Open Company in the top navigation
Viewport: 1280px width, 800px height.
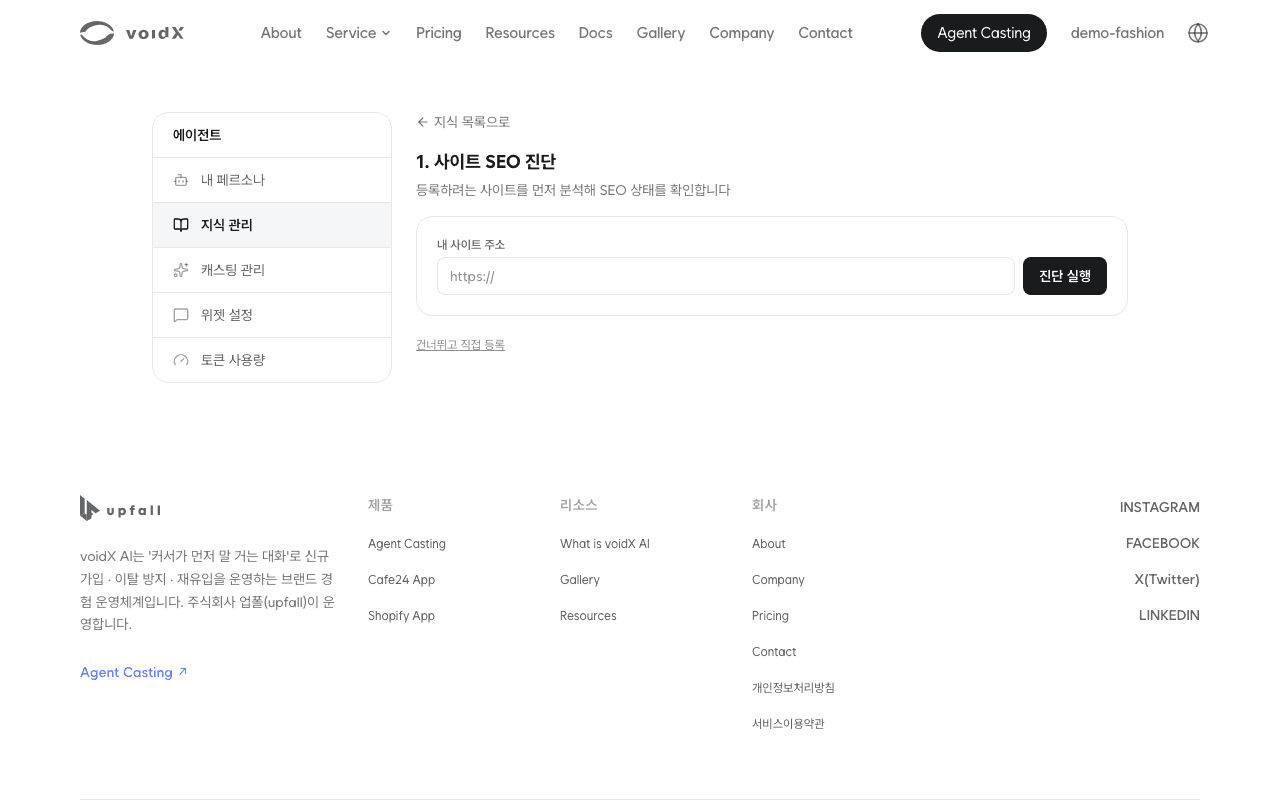742,33
